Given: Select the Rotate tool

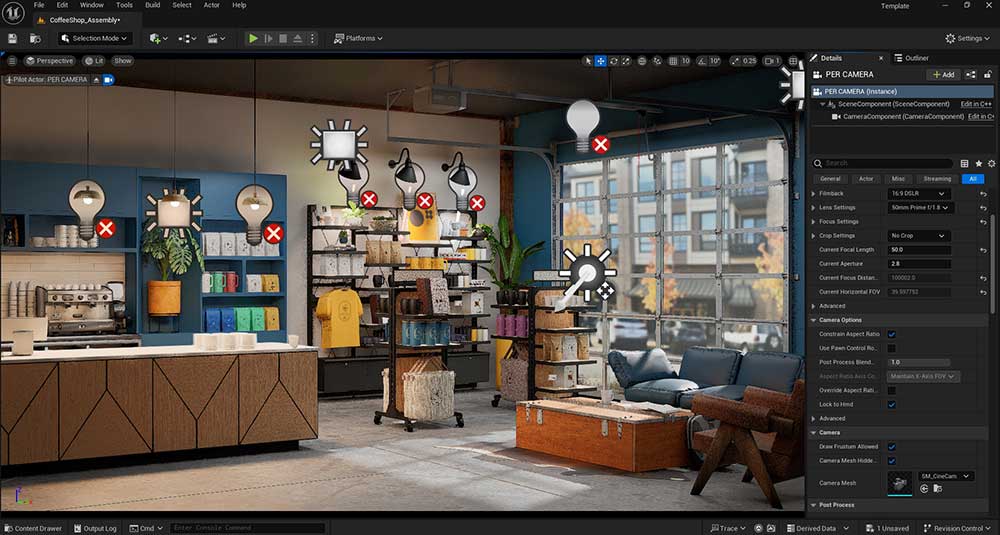Looking at the screenshot, I should coord(614,61).
